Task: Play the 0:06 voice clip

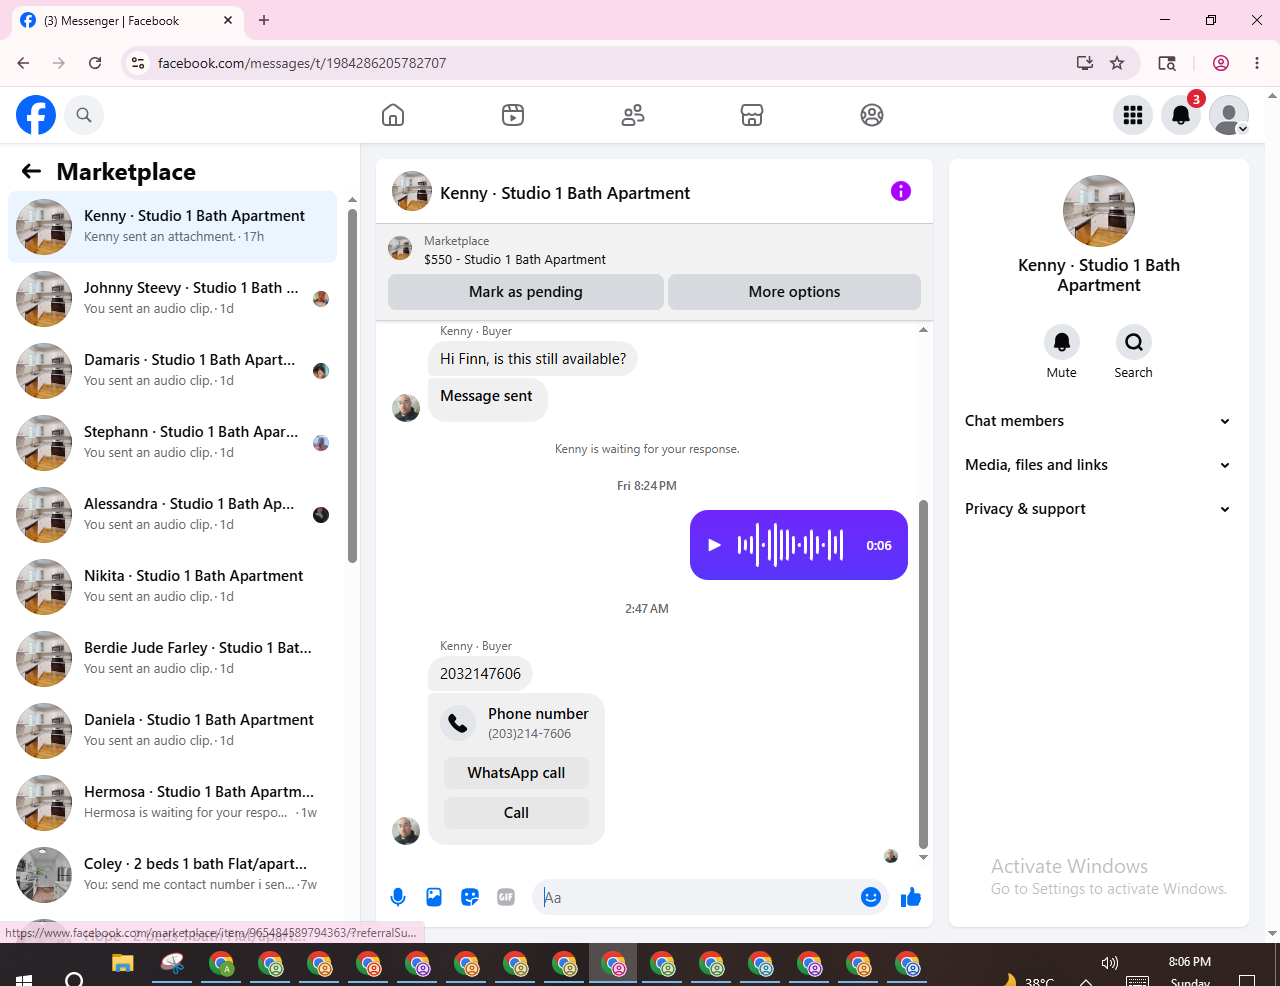Action: pyautogui.click(x=714, y=545)
